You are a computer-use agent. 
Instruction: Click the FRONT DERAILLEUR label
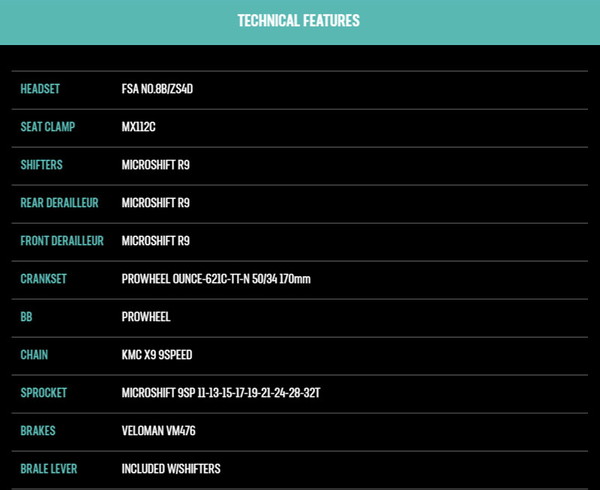click(x=62, y=241)
